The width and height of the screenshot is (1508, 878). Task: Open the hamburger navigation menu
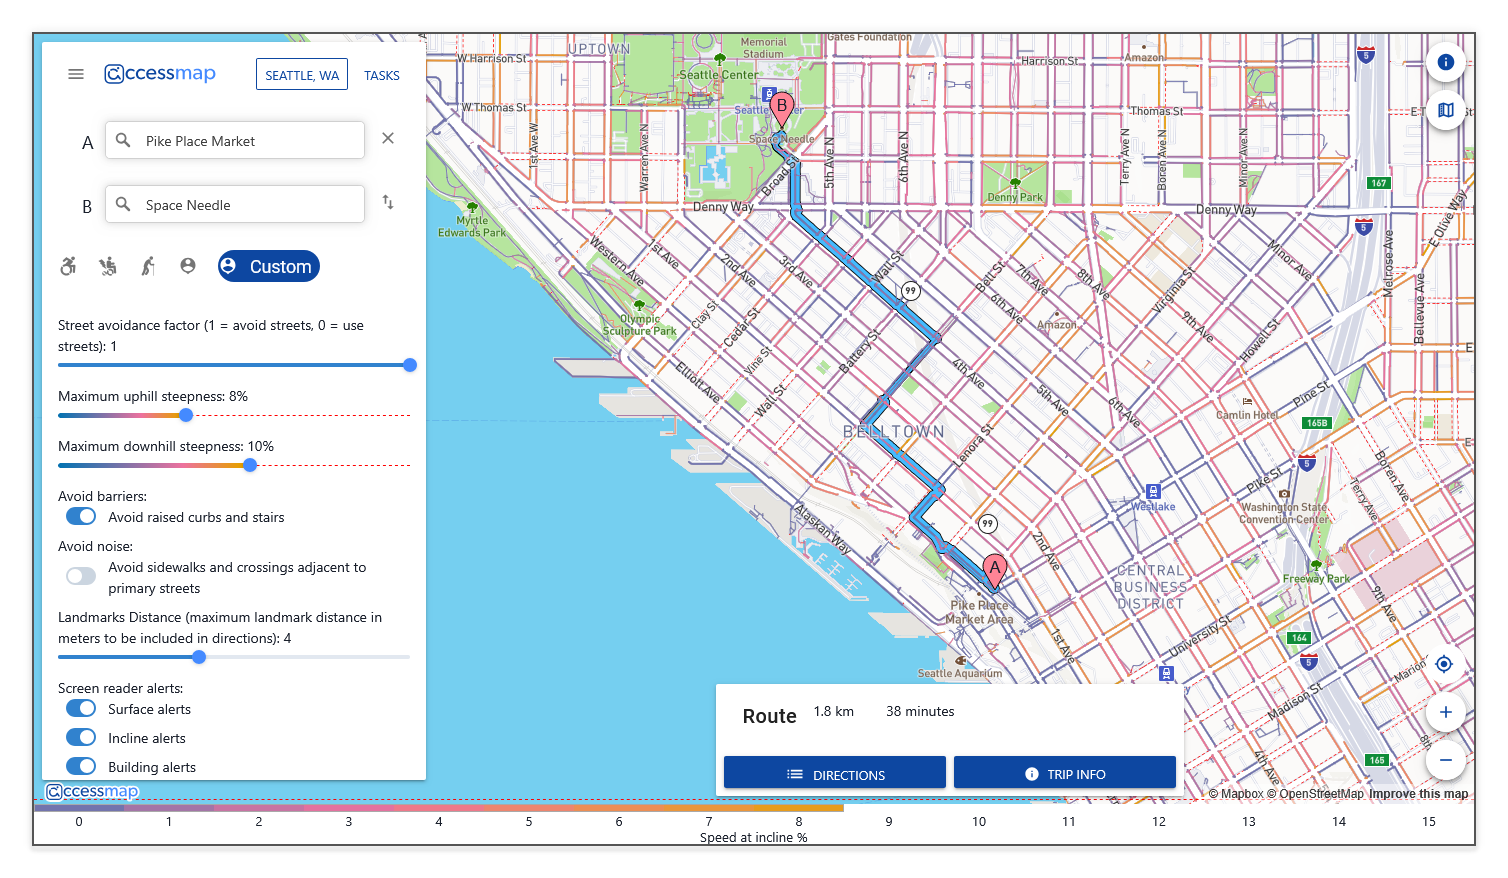click(75, 73)
